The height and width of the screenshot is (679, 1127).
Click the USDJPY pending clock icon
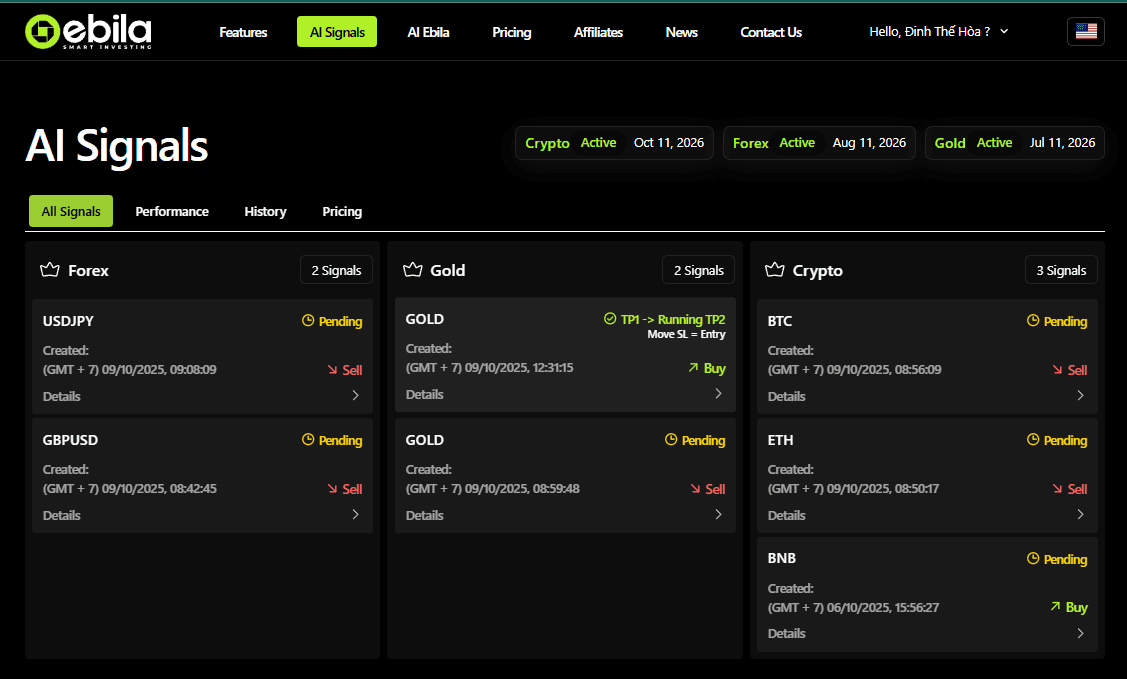[x=308, y=322]
